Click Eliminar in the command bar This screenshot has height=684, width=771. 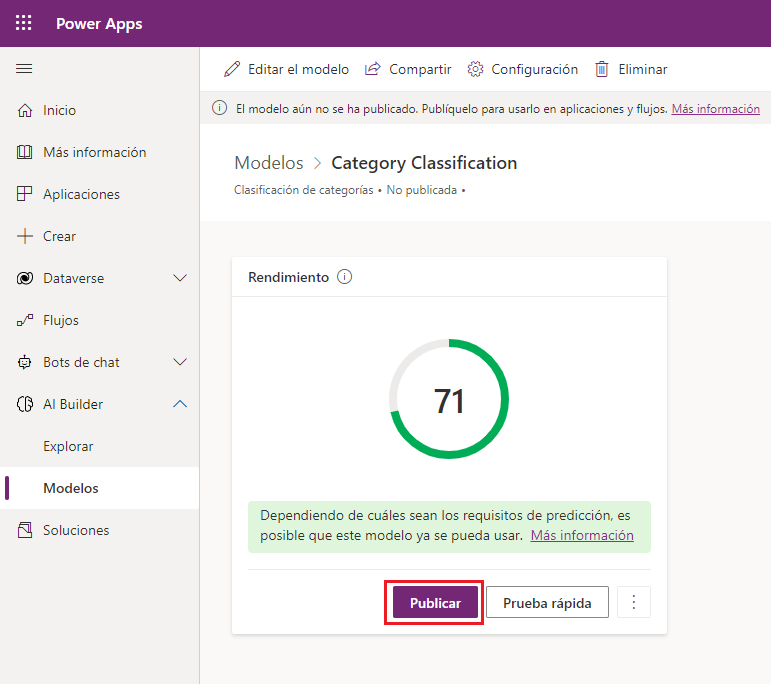(631, 69)
